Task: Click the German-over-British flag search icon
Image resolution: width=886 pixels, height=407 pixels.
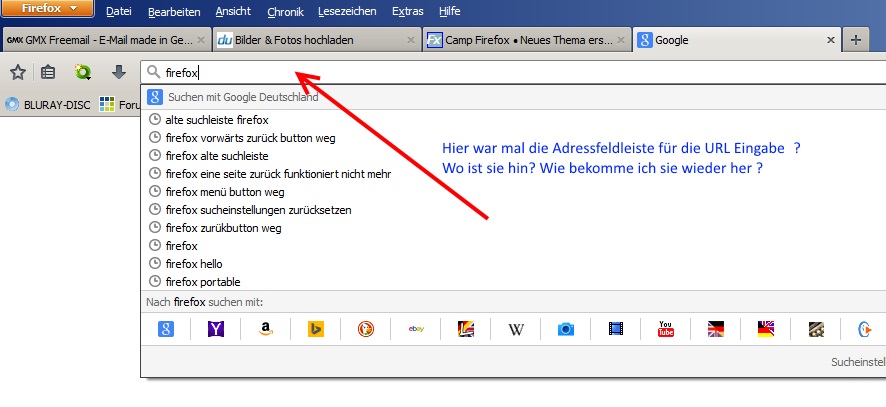Action: point(716,329)
